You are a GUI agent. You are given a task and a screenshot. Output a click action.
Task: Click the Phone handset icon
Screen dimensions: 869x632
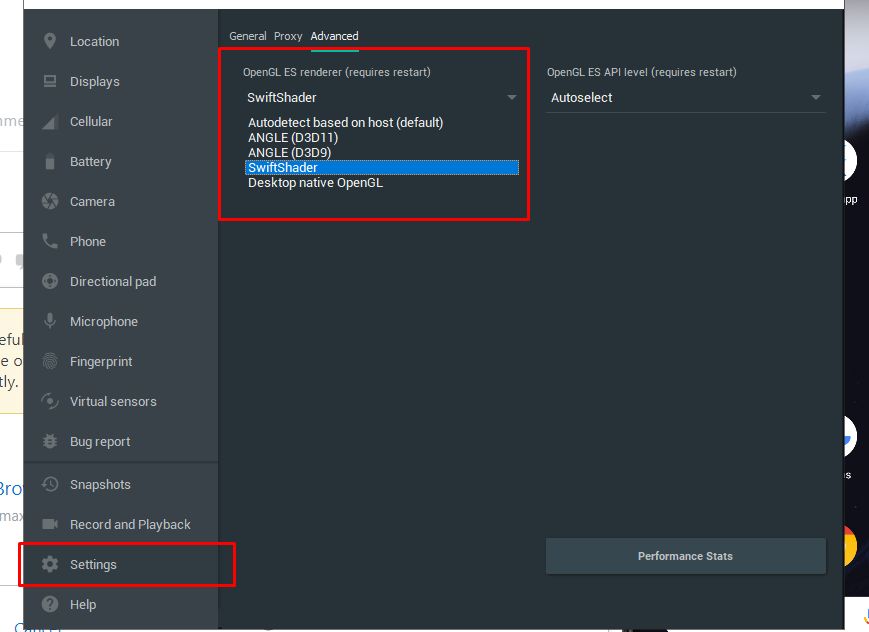tap(50, 241)
